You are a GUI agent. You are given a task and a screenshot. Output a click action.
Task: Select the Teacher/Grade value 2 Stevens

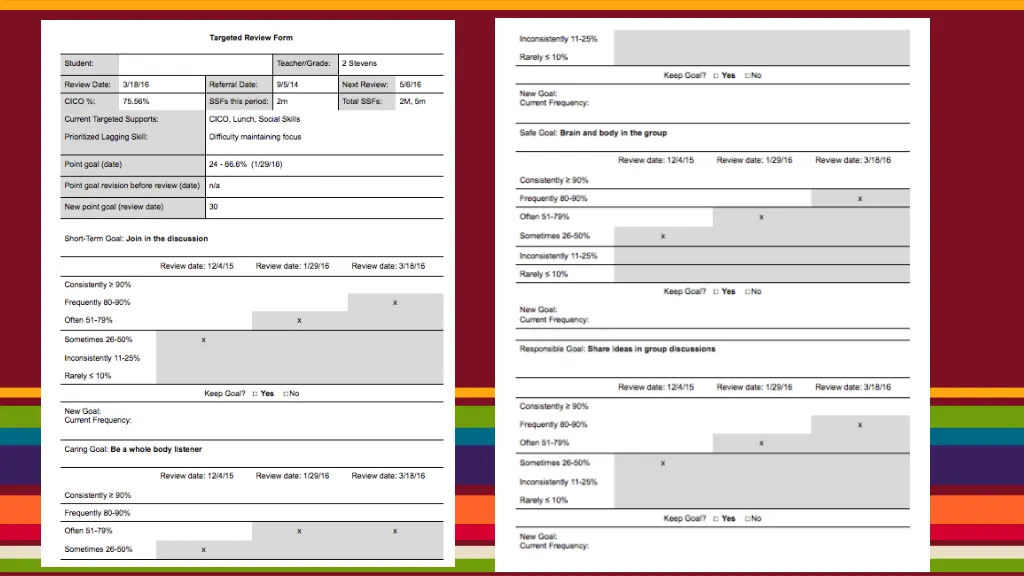[360, 64]
